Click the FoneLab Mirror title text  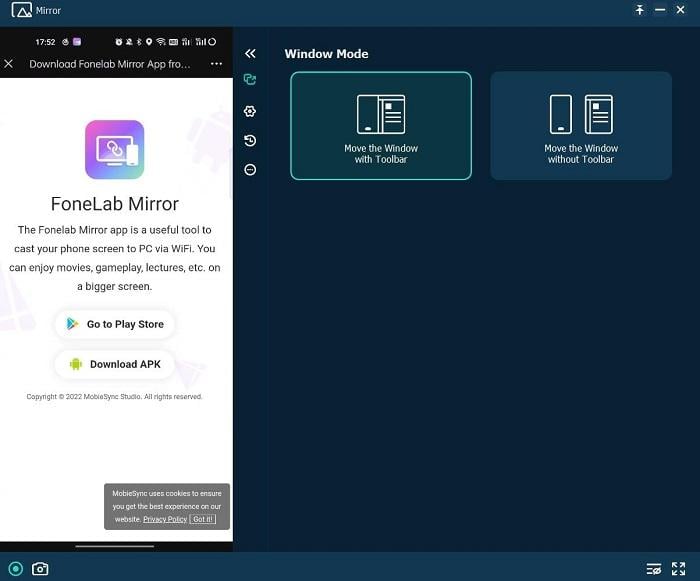coord(115,204)
